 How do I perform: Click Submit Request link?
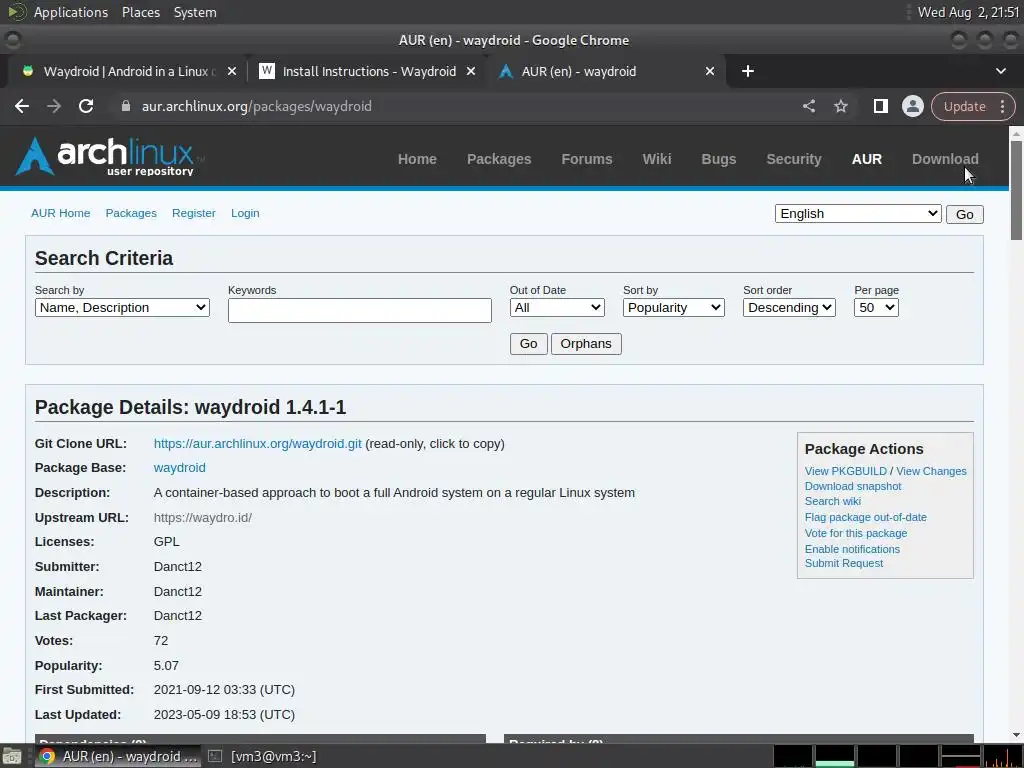843,563
